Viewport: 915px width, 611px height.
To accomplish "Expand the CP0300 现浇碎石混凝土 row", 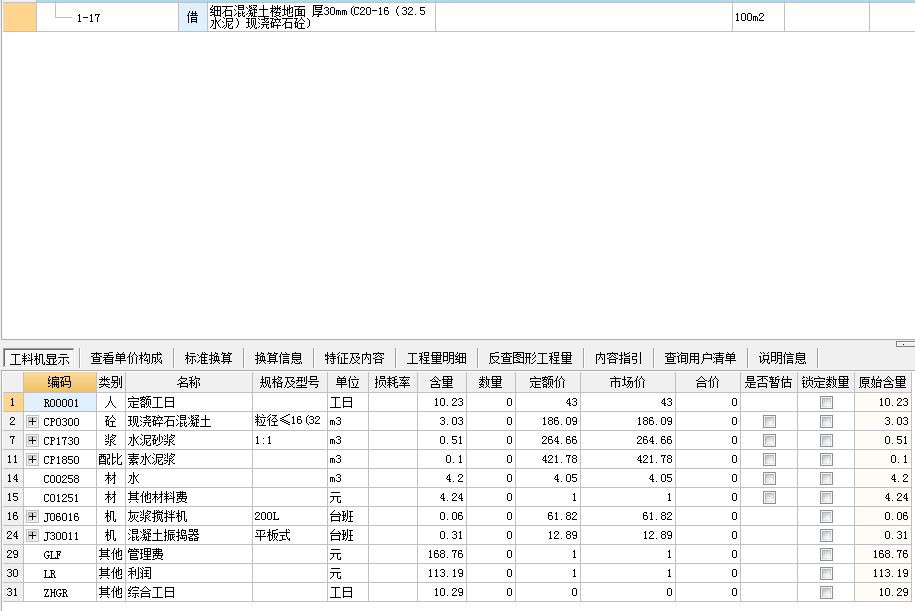I will (x=32, y=421).
